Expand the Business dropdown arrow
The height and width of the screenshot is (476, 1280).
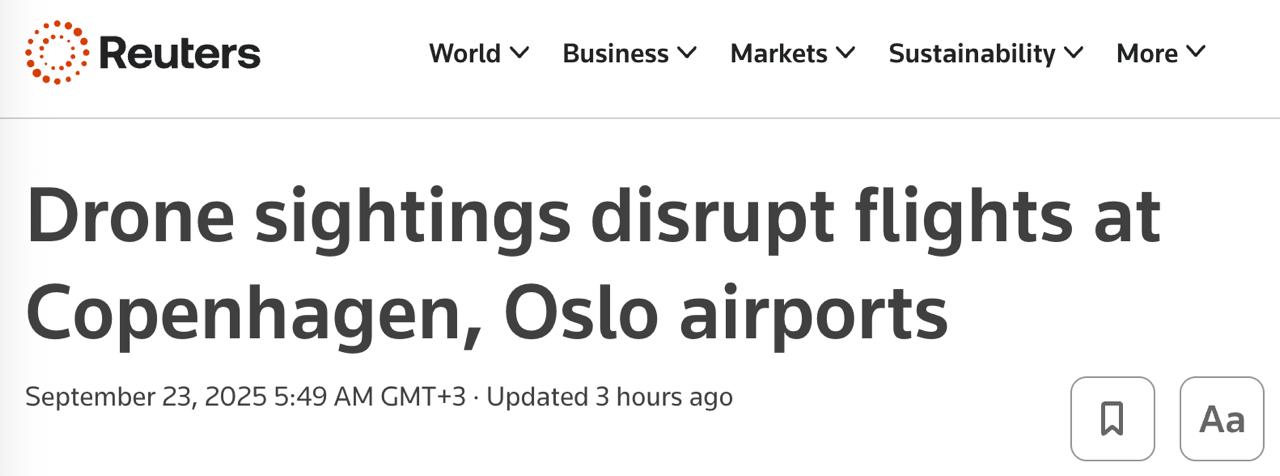687,52
